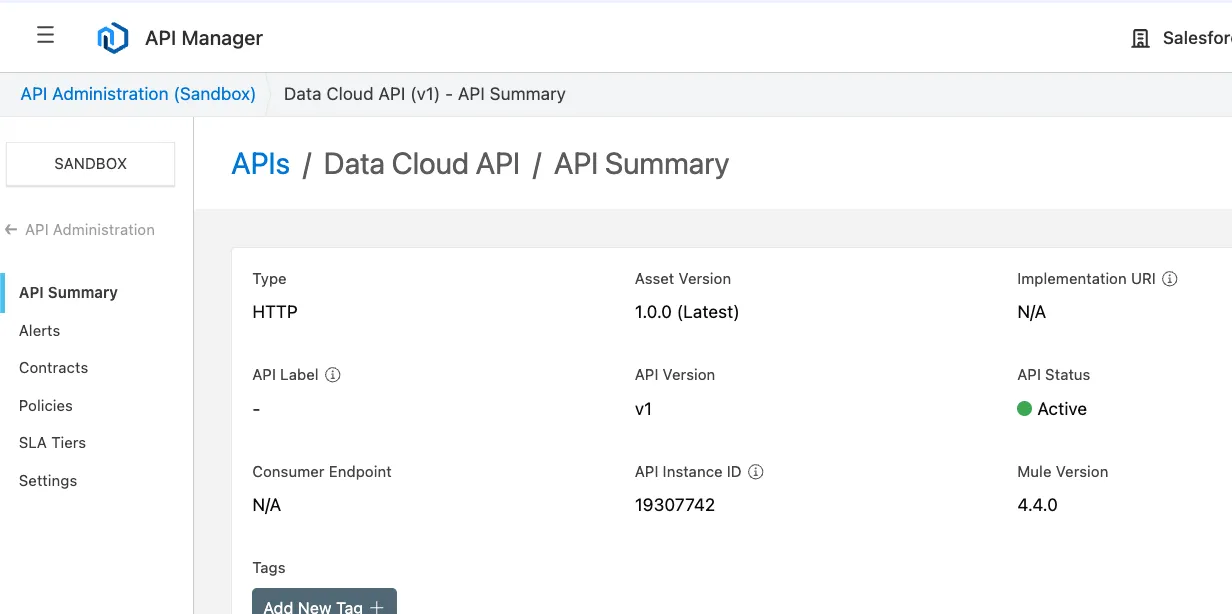Open the API Administration (Sandbox) breadcrumb
Image resolution: width=1232 pixels, height=614 pixels.
(x=138, y=94)
